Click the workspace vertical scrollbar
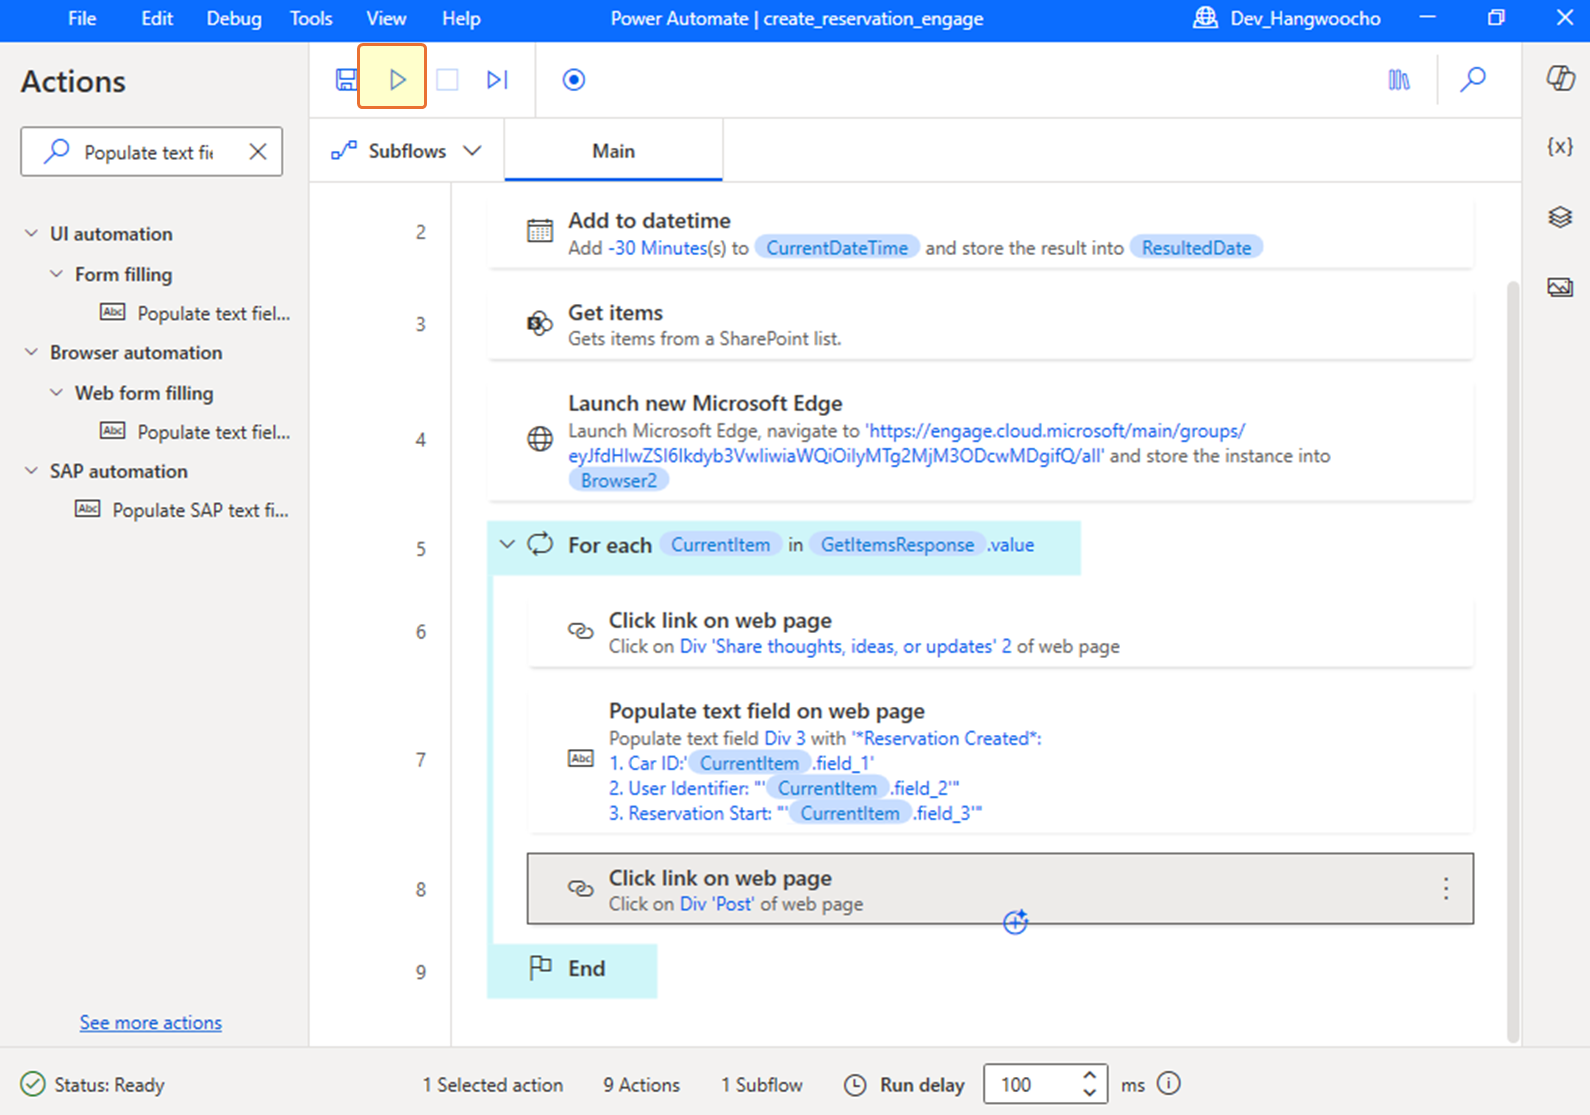 coord(1512,660)
